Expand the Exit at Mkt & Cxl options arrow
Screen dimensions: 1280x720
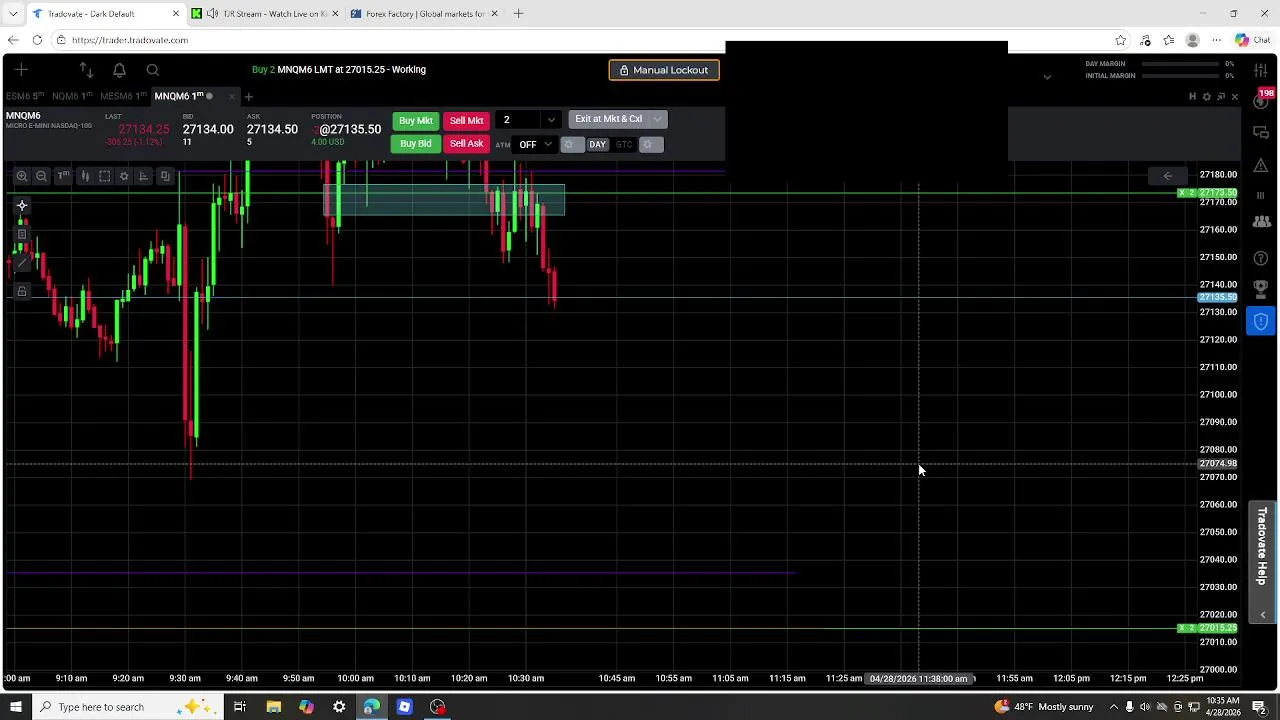tap(657, 119)
